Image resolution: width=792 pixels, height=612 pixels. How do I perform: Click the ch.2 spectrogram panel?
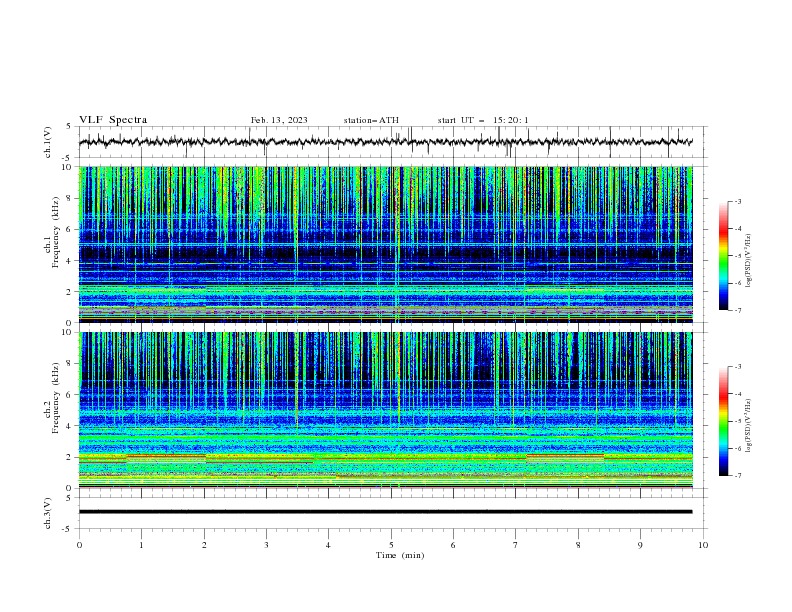click(x=386, y=410)
